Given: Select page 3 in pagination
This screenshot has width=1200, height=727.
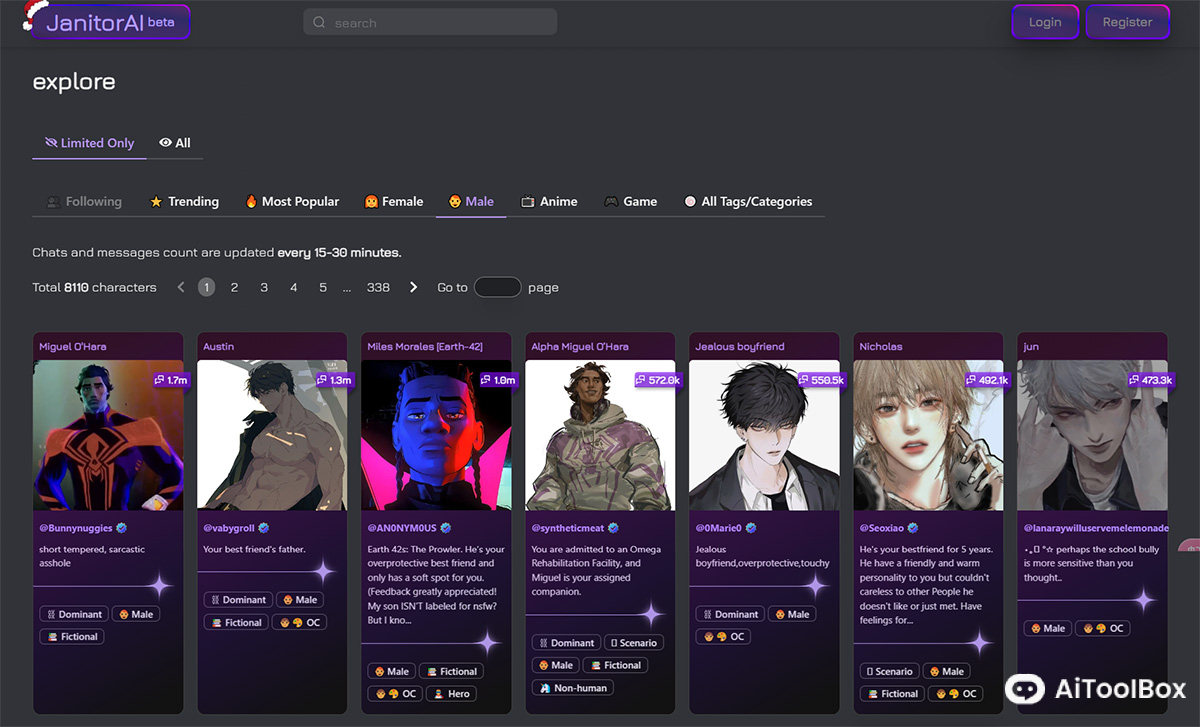Looking at the screenshot, I should point(264,287).
